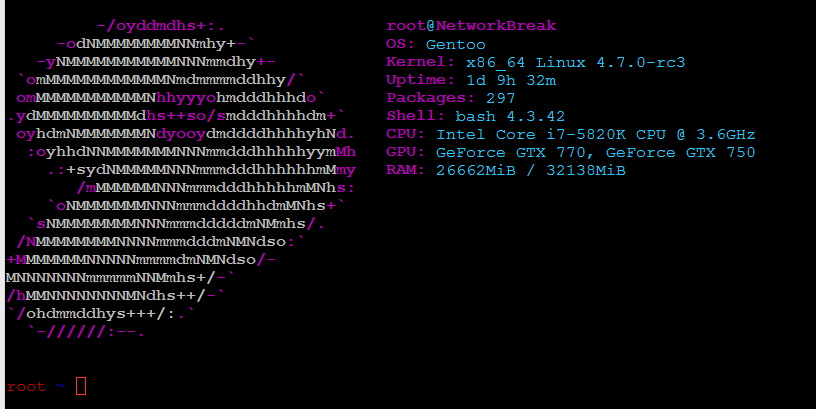Viewport: 816px width, 409px height.
Task: Click the Kernel value 'x86_64 Linux 4.7.0-rc3'
Action: click(576, 62)
